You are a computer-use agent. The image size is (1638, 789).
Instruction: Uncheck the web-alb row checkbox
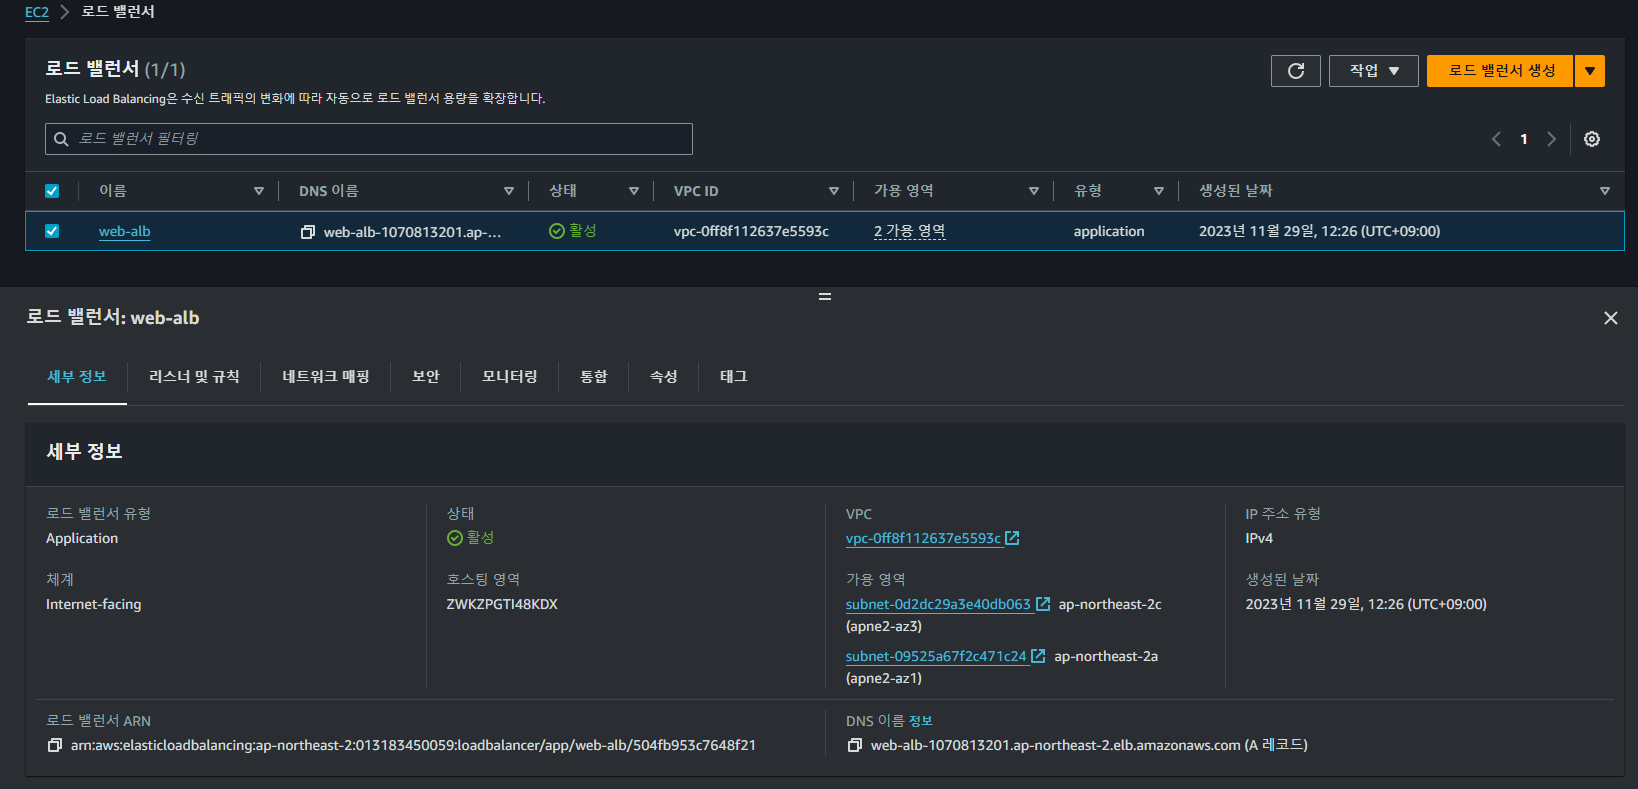tap(52, 231)
